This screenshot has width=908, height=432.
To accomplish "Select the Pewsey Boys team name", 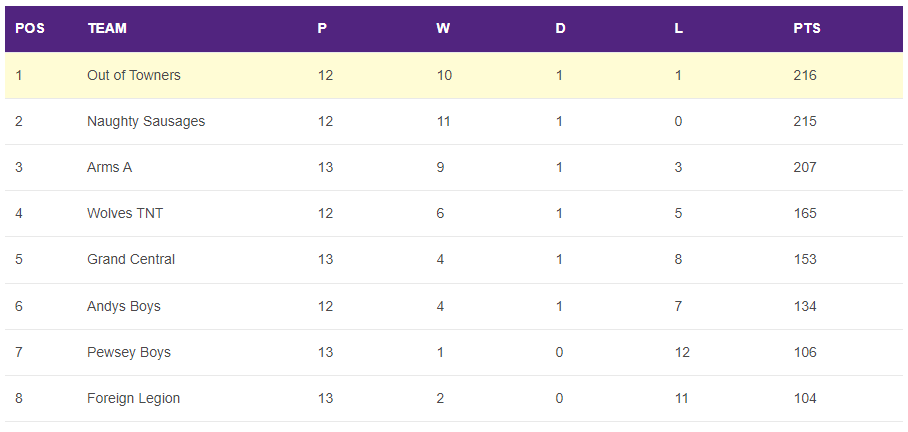I will tap(129, 352).
